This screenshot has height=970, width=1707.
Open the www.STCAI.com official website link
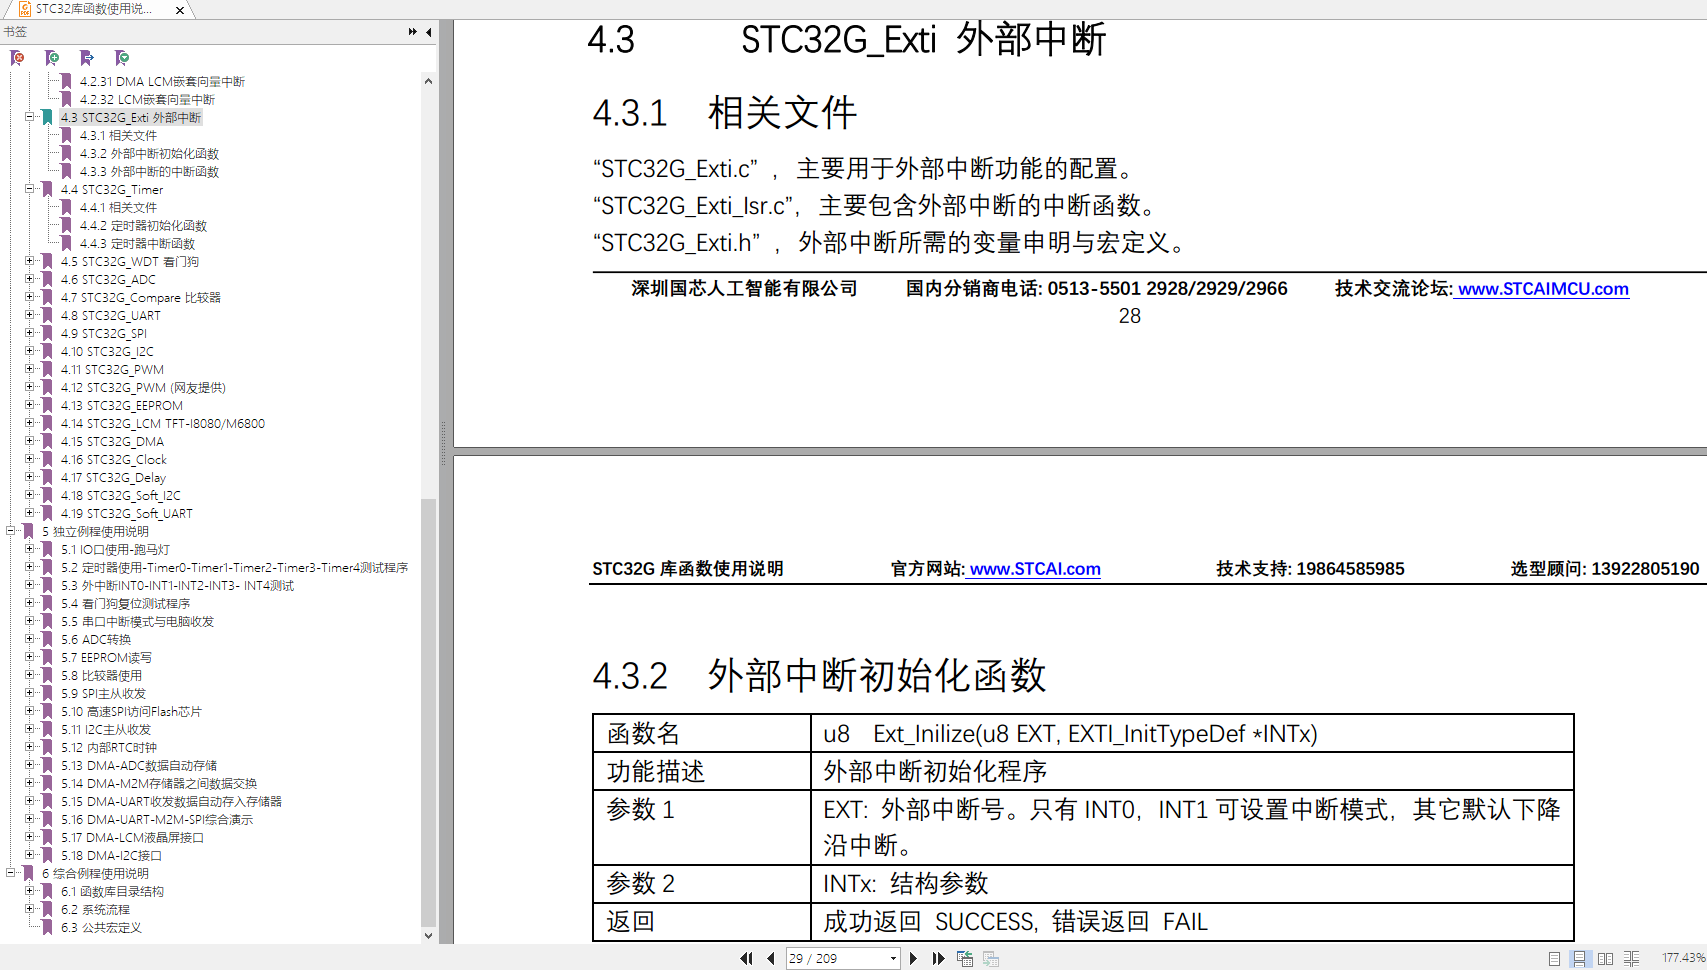1035,569
